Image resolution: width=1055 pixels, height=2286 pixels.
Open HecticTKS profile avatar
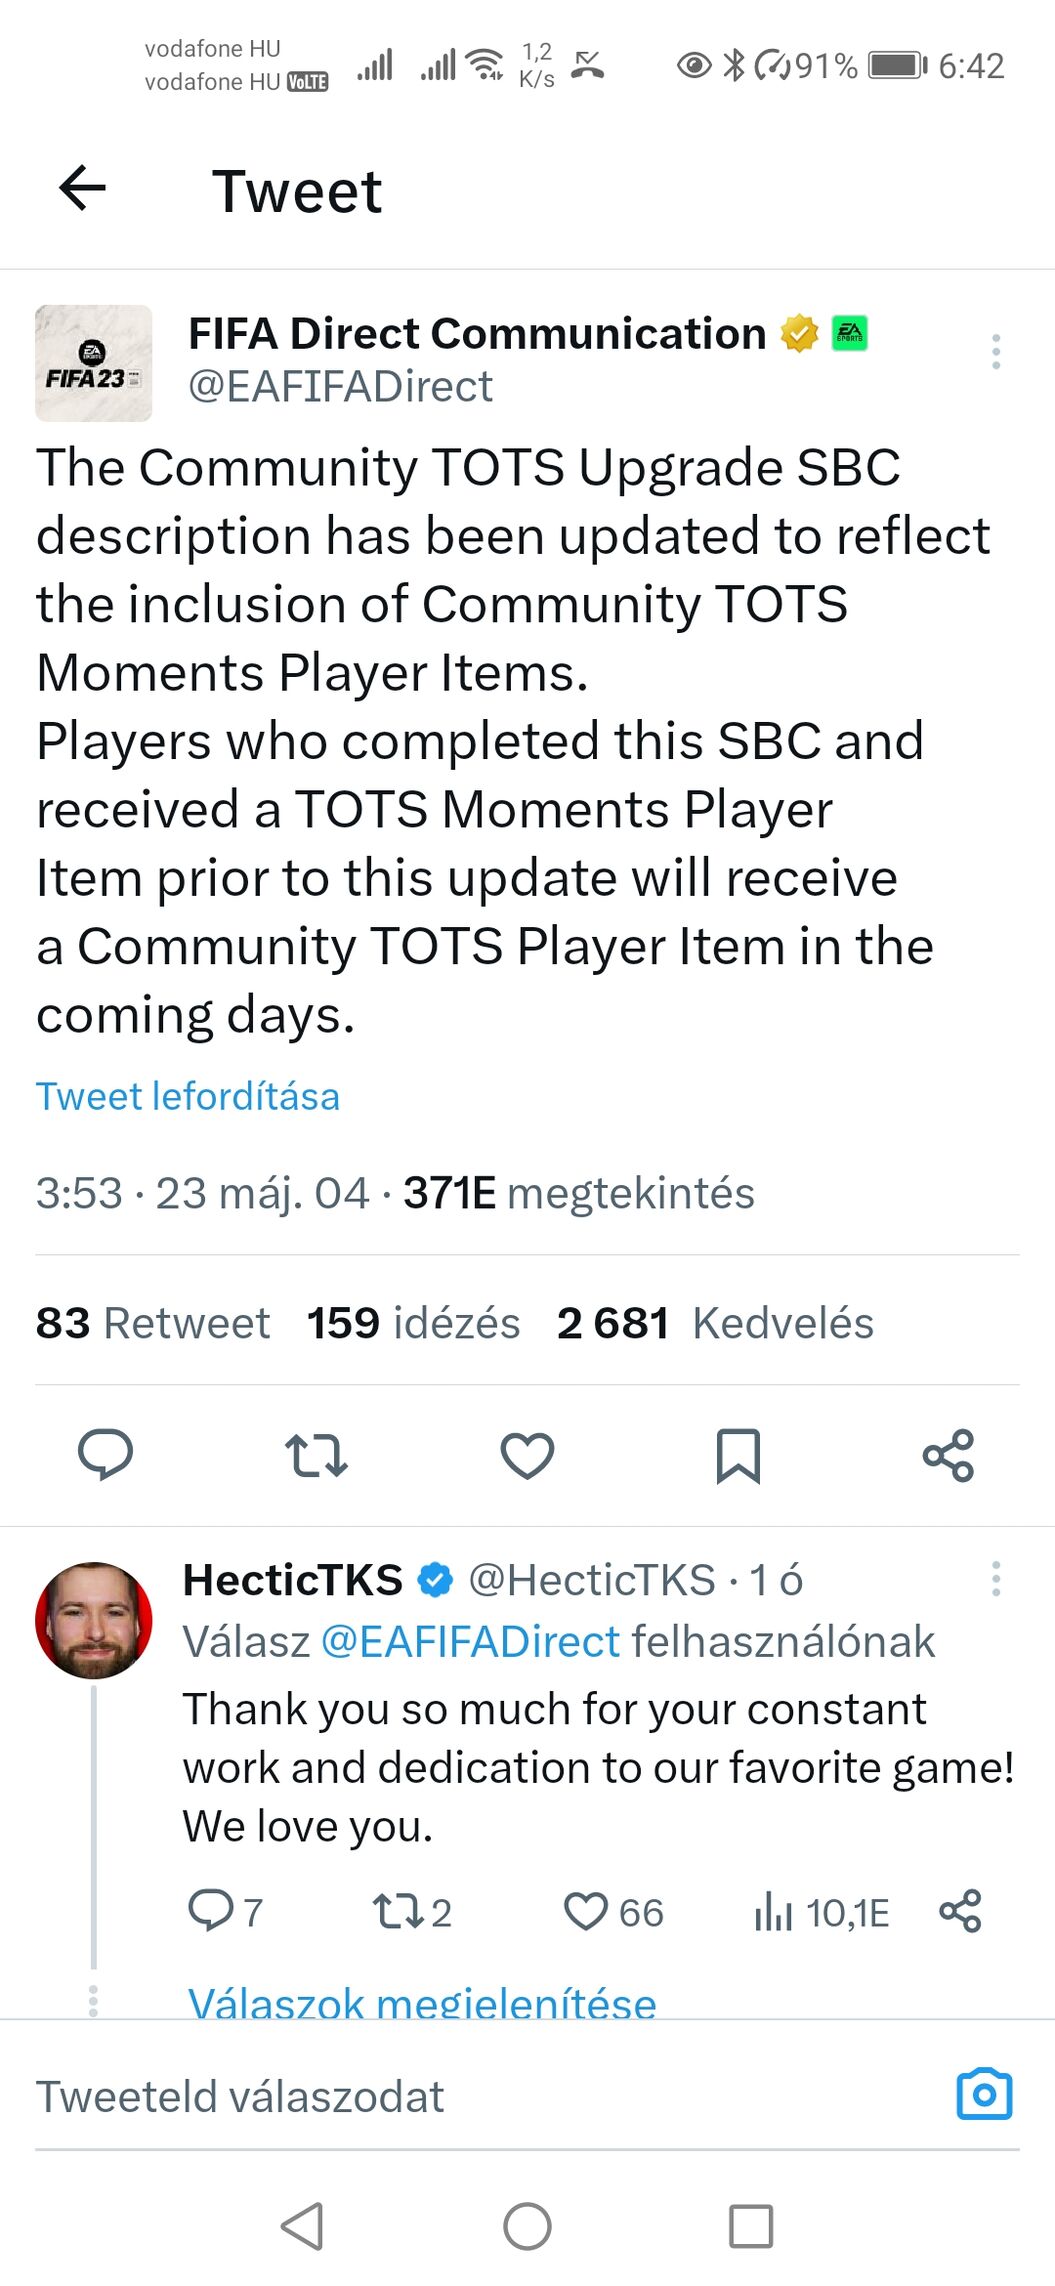pos(93,1620)
